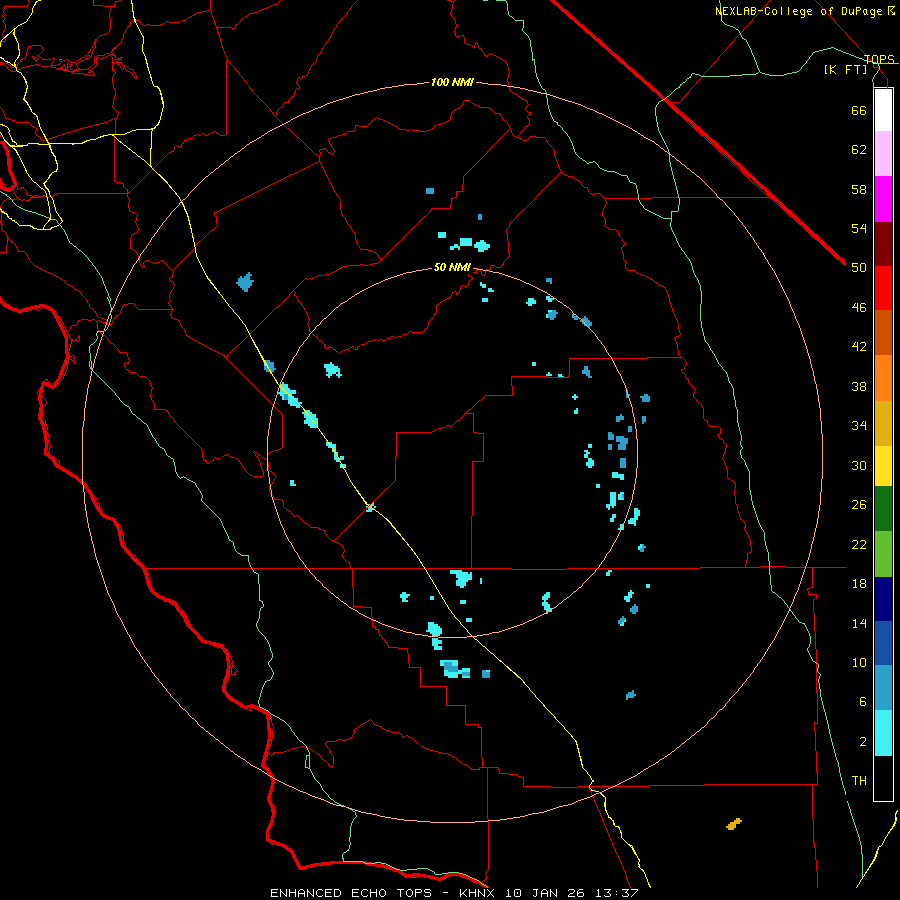900x900 pixels.
Task: Click the TH legend label
Action: pos(859,781)
